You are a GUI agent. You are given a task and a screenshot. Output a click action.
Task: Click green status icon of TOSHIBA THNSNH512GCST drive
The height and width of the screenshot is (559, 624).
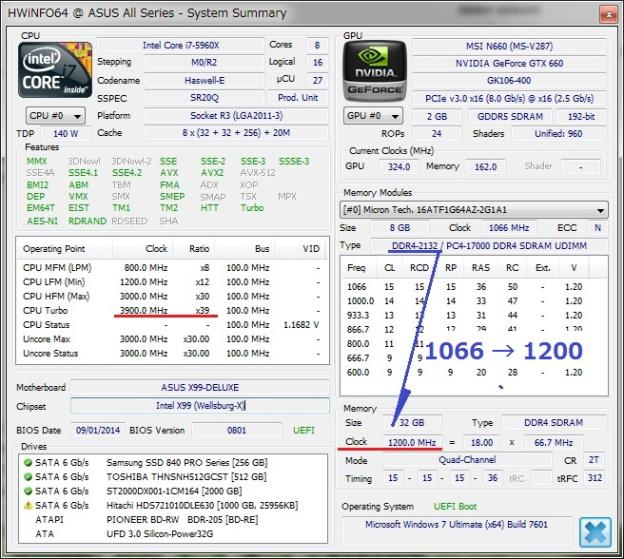pos(28,477)
